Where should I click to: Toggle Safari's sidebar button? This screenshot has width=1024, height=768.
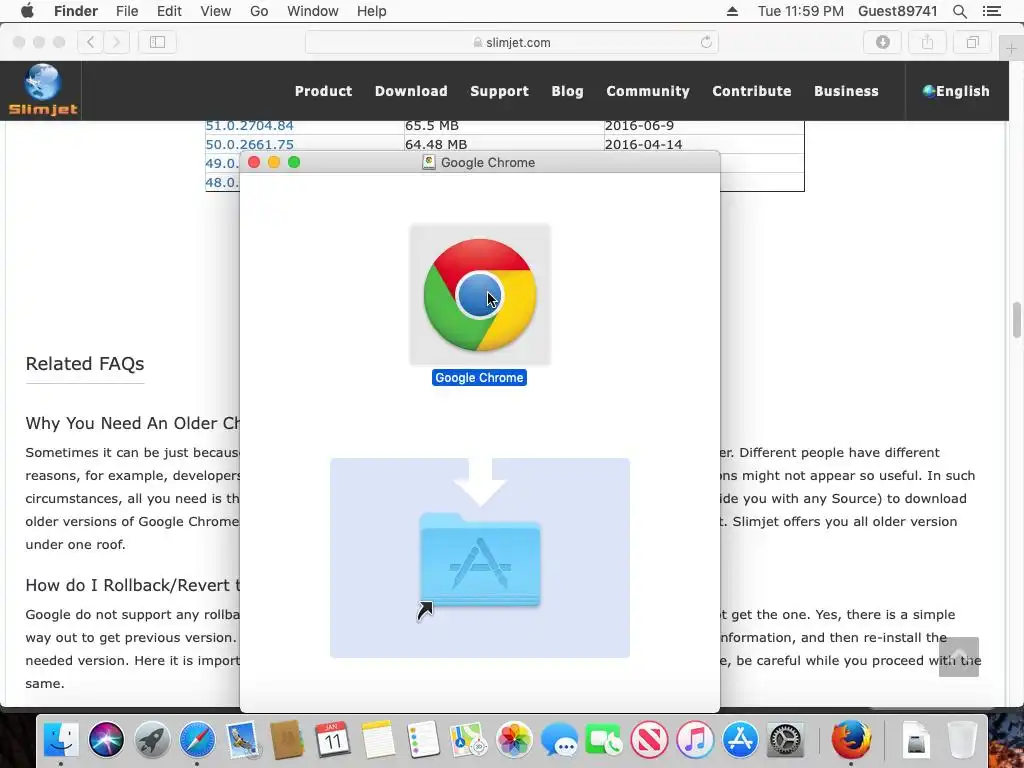157,42
